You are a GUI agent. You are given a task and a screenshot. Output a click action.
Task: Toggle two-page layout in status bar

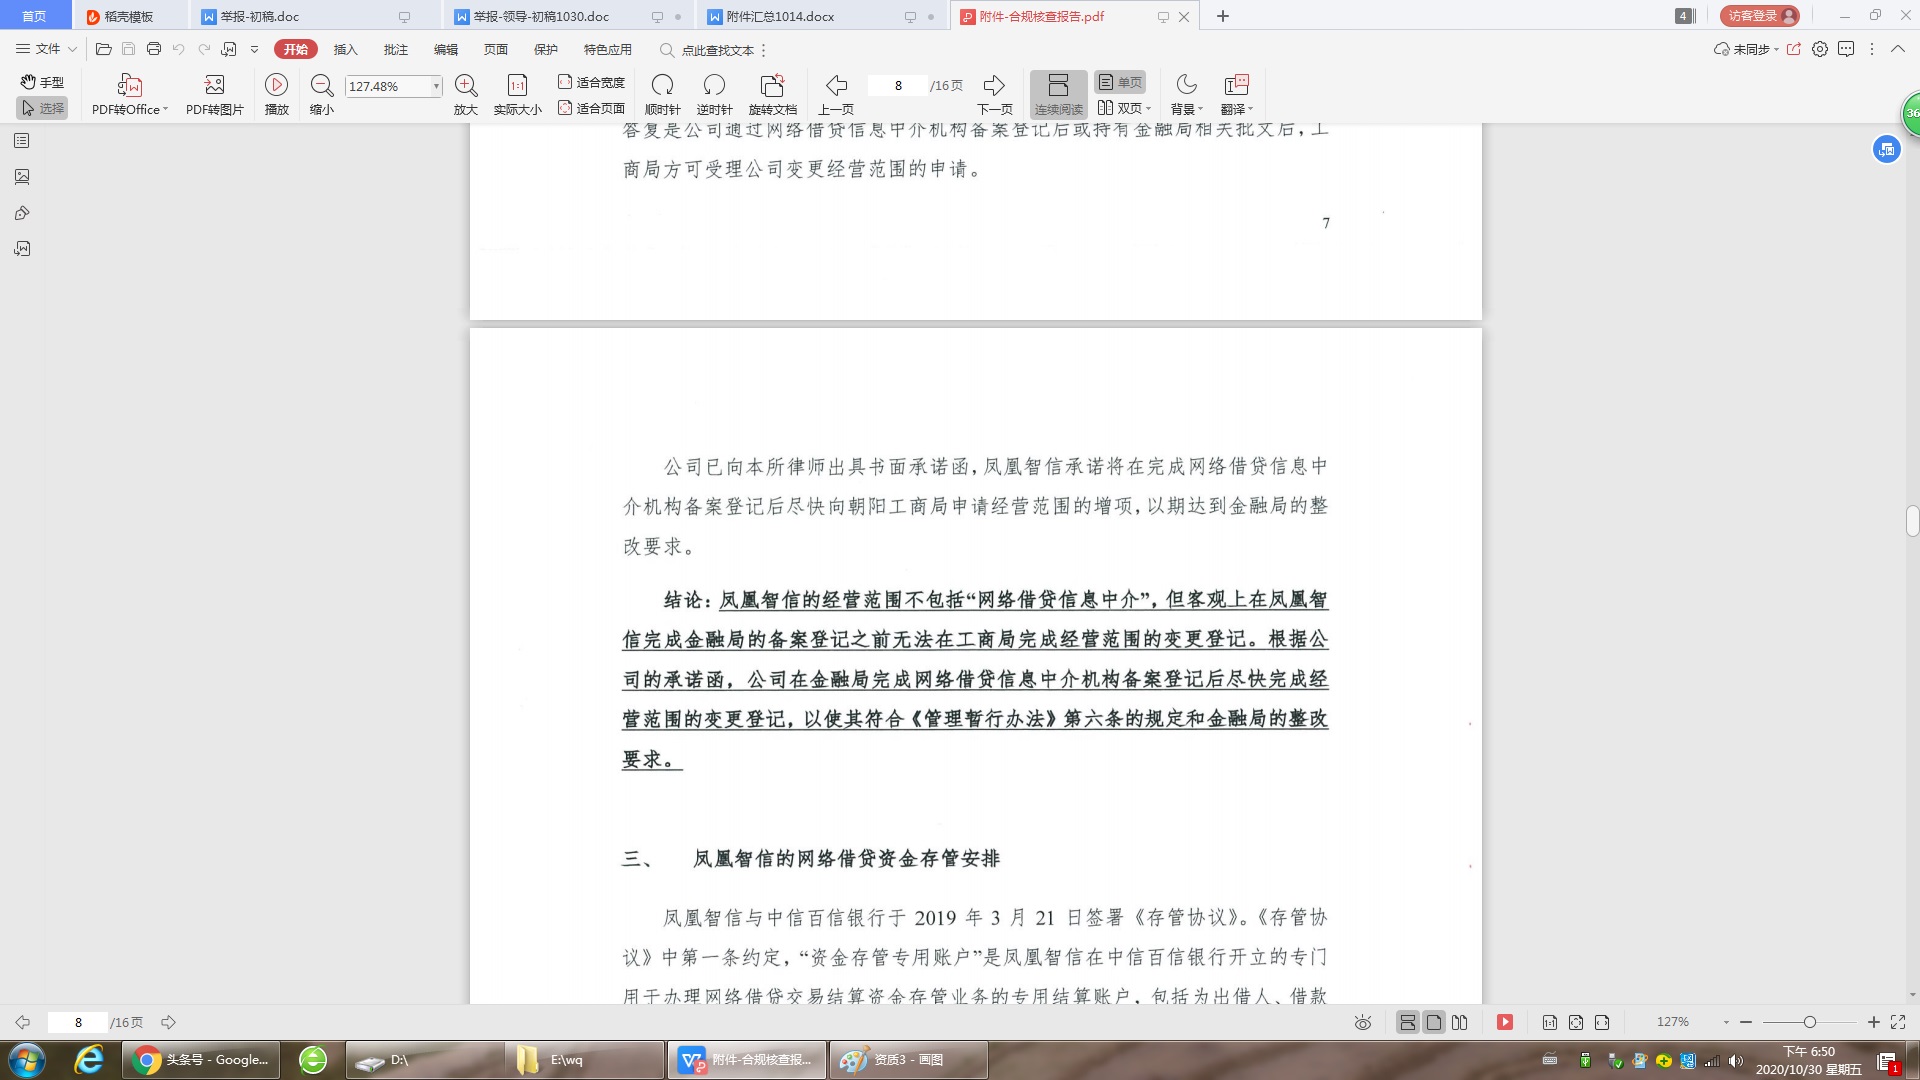[x=1460, y=1022]
